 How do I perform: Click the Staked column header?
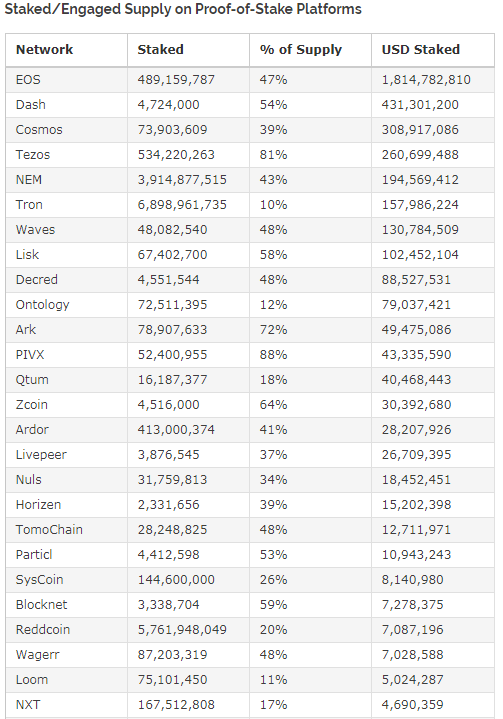click(x=160, y=50)
